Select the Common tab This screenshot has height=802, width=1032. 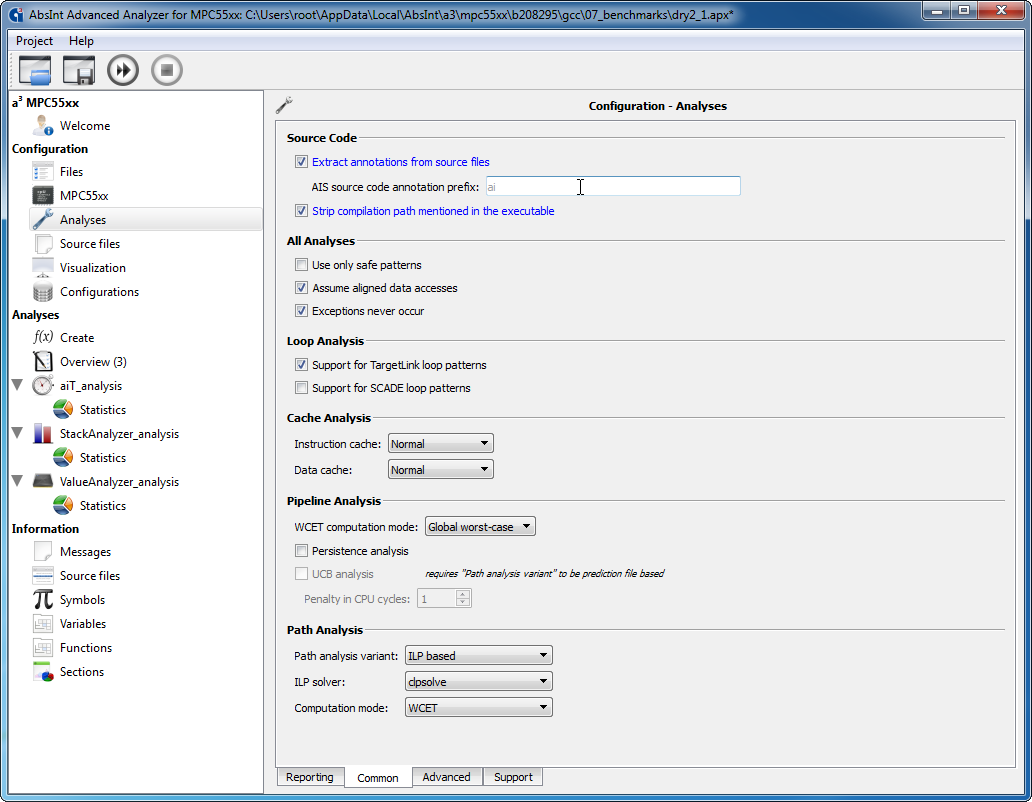click(x=378, y=778)
